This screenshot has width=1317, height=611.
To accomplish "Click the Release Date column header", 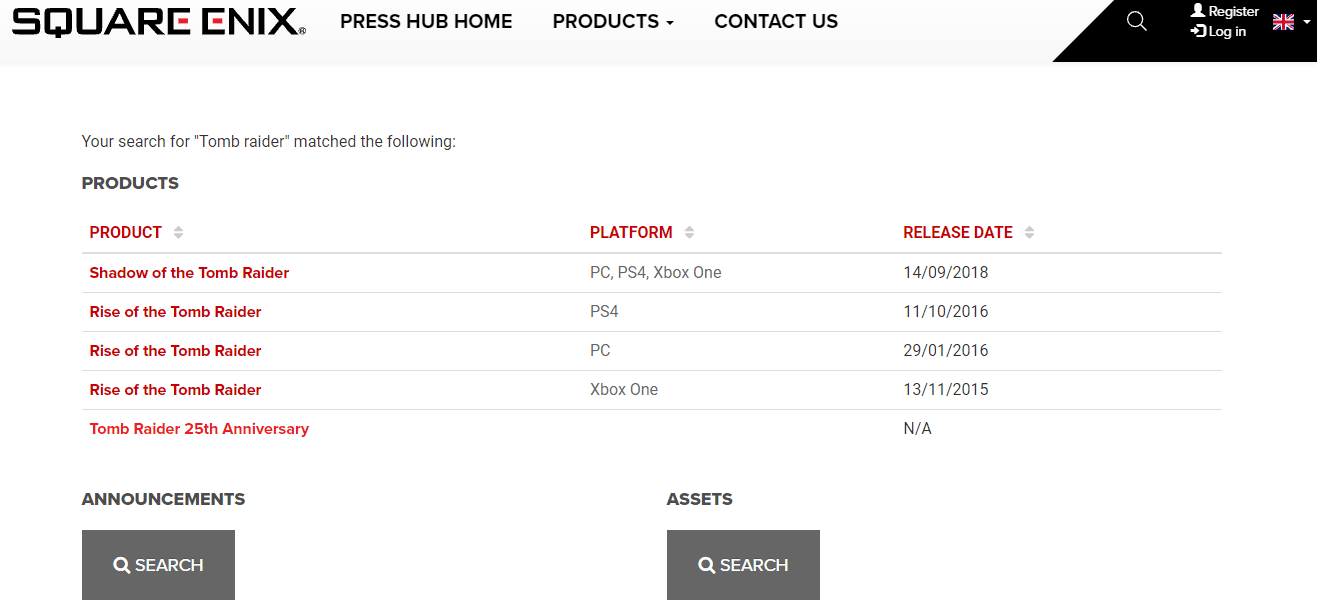I will [x=958, y=232].
